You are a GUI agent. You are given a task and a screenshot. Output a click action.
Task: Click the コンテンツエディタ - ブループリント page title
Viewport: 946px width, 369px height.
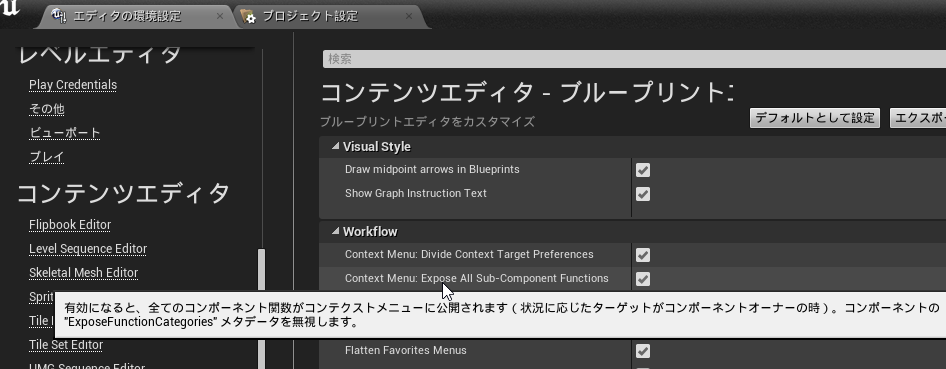point(527,93)
